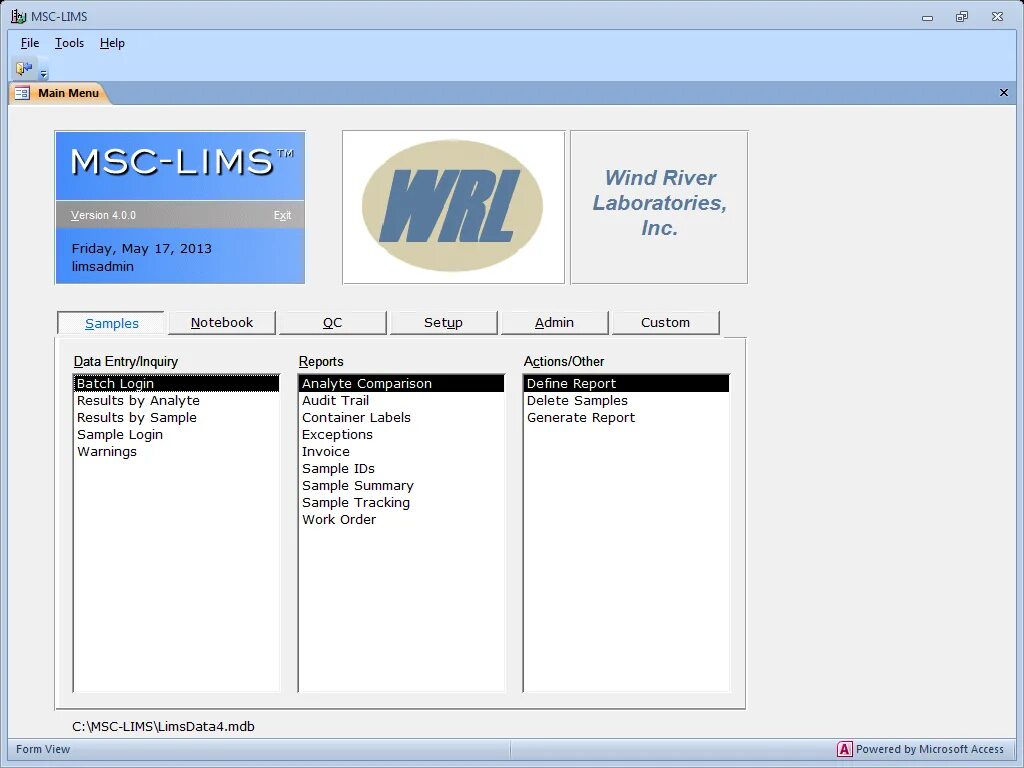Switch to the Samples tab
This screenshot has height=768, width=1024.
pyautogui.click(x=111, y=323)
